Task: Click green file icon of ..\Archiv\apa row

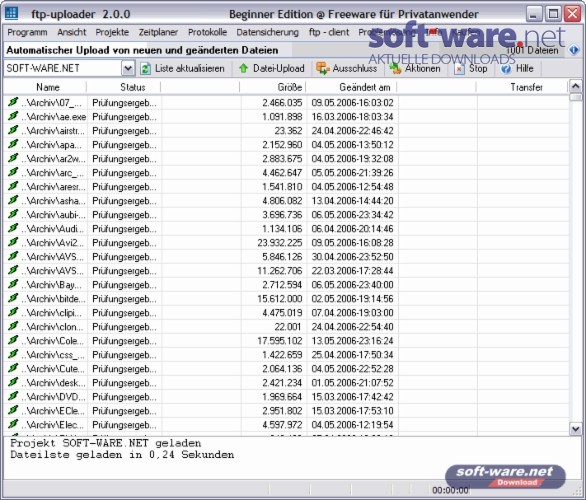Action: 13,144
